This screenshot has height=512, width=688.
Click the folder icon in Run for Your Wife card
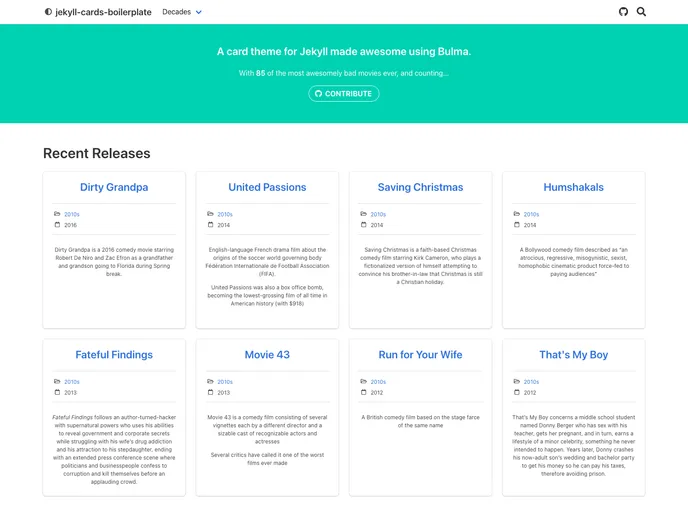click(363, 382)
